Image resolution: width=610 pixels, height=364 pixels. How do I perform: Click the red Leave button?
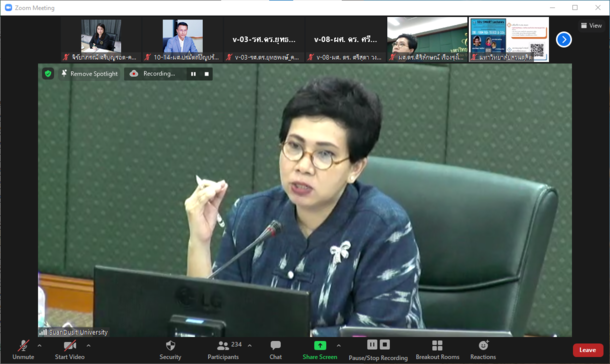587,350
